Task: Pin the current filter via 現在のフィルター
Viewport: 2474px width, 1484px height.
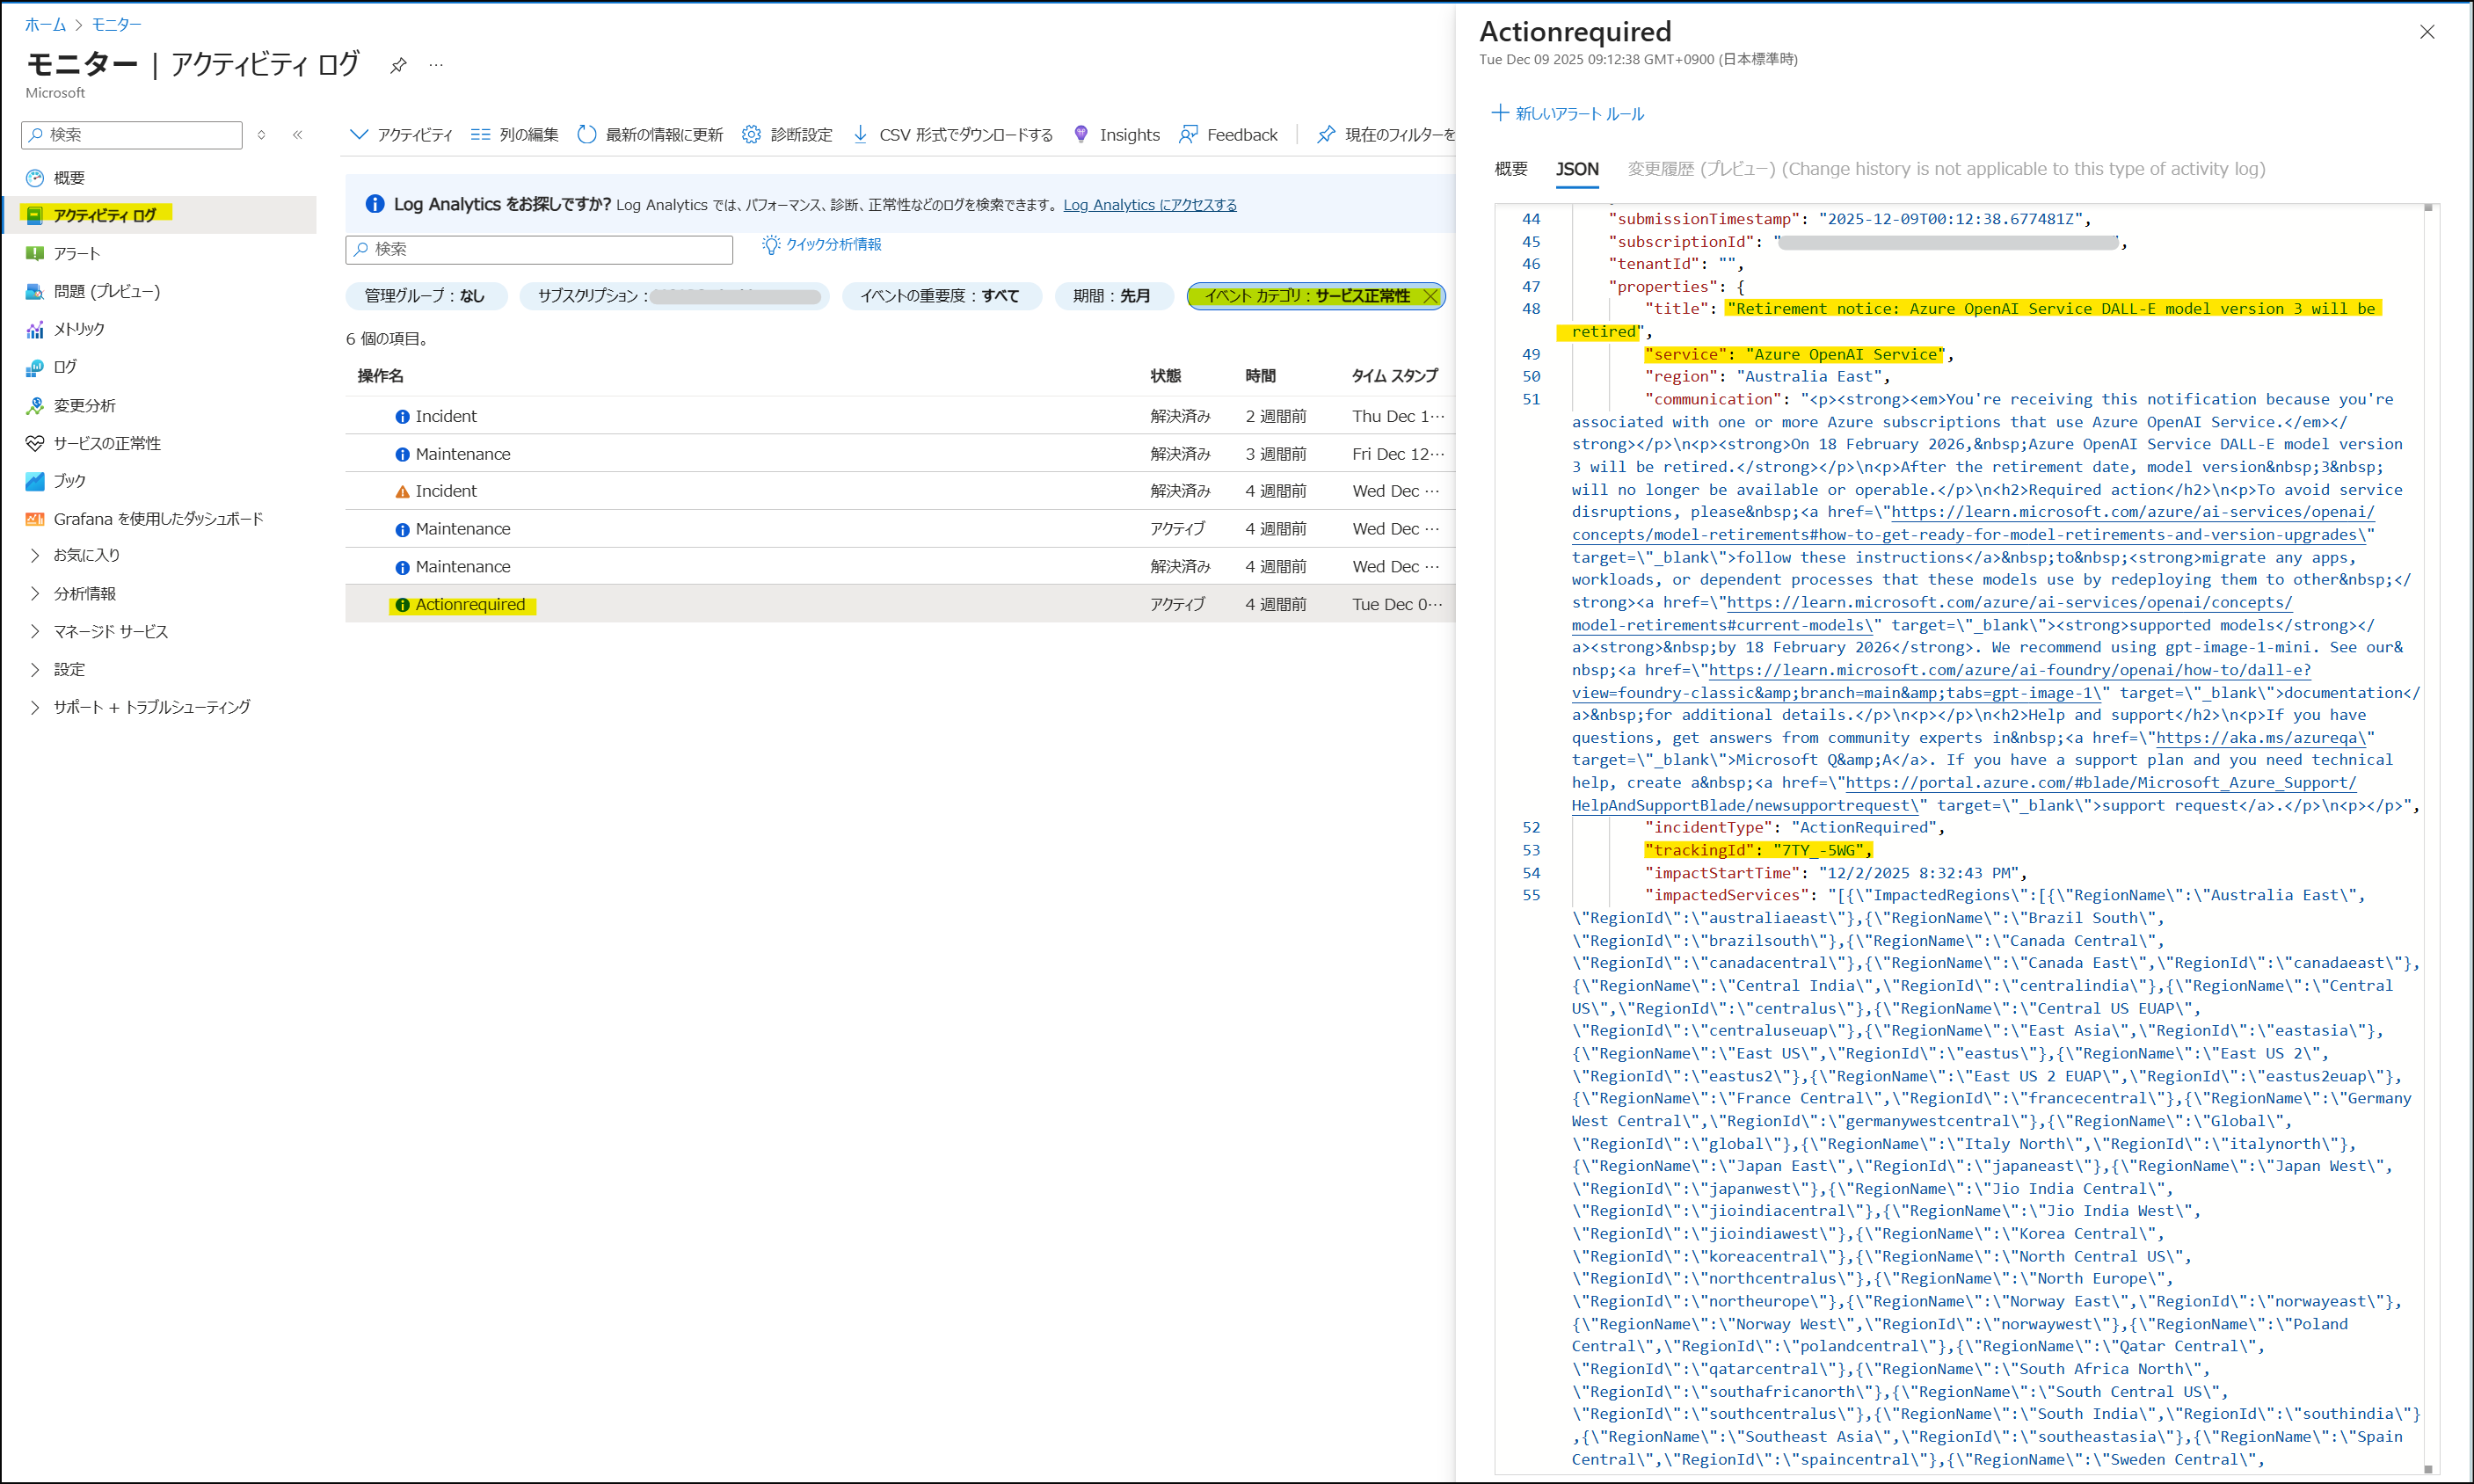Action: [x=1386, y=135]
